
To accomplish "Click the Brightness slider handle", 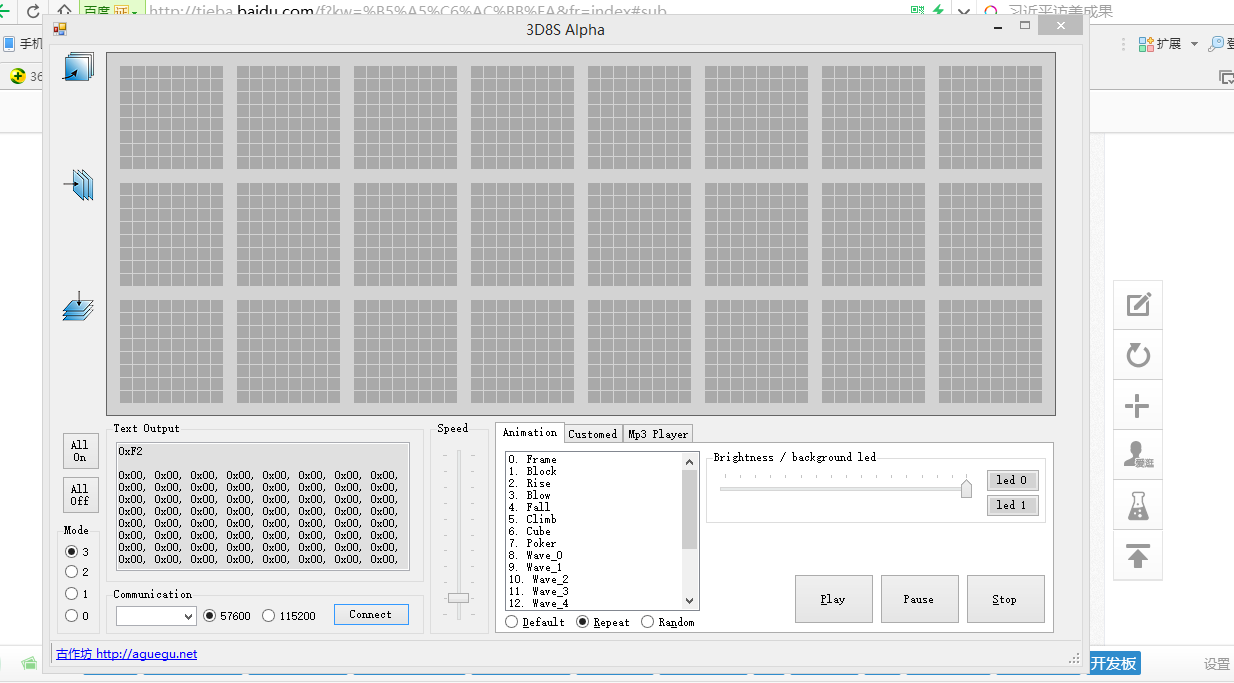I will pos(966,488).
